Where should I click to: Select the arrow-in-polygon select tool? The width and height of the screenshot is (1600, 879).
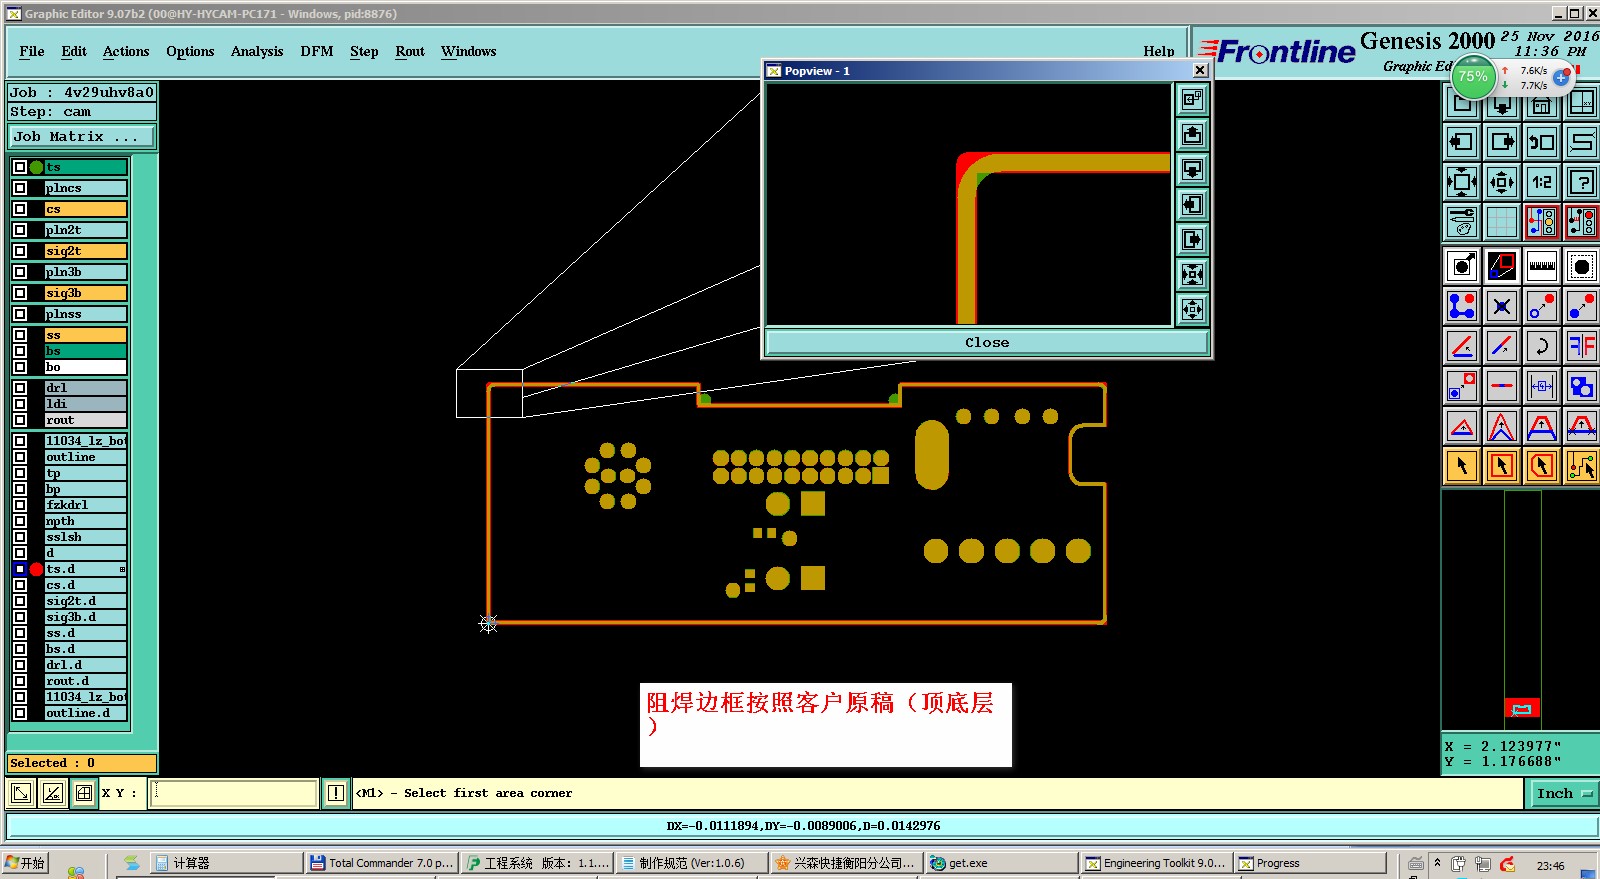1542,466
